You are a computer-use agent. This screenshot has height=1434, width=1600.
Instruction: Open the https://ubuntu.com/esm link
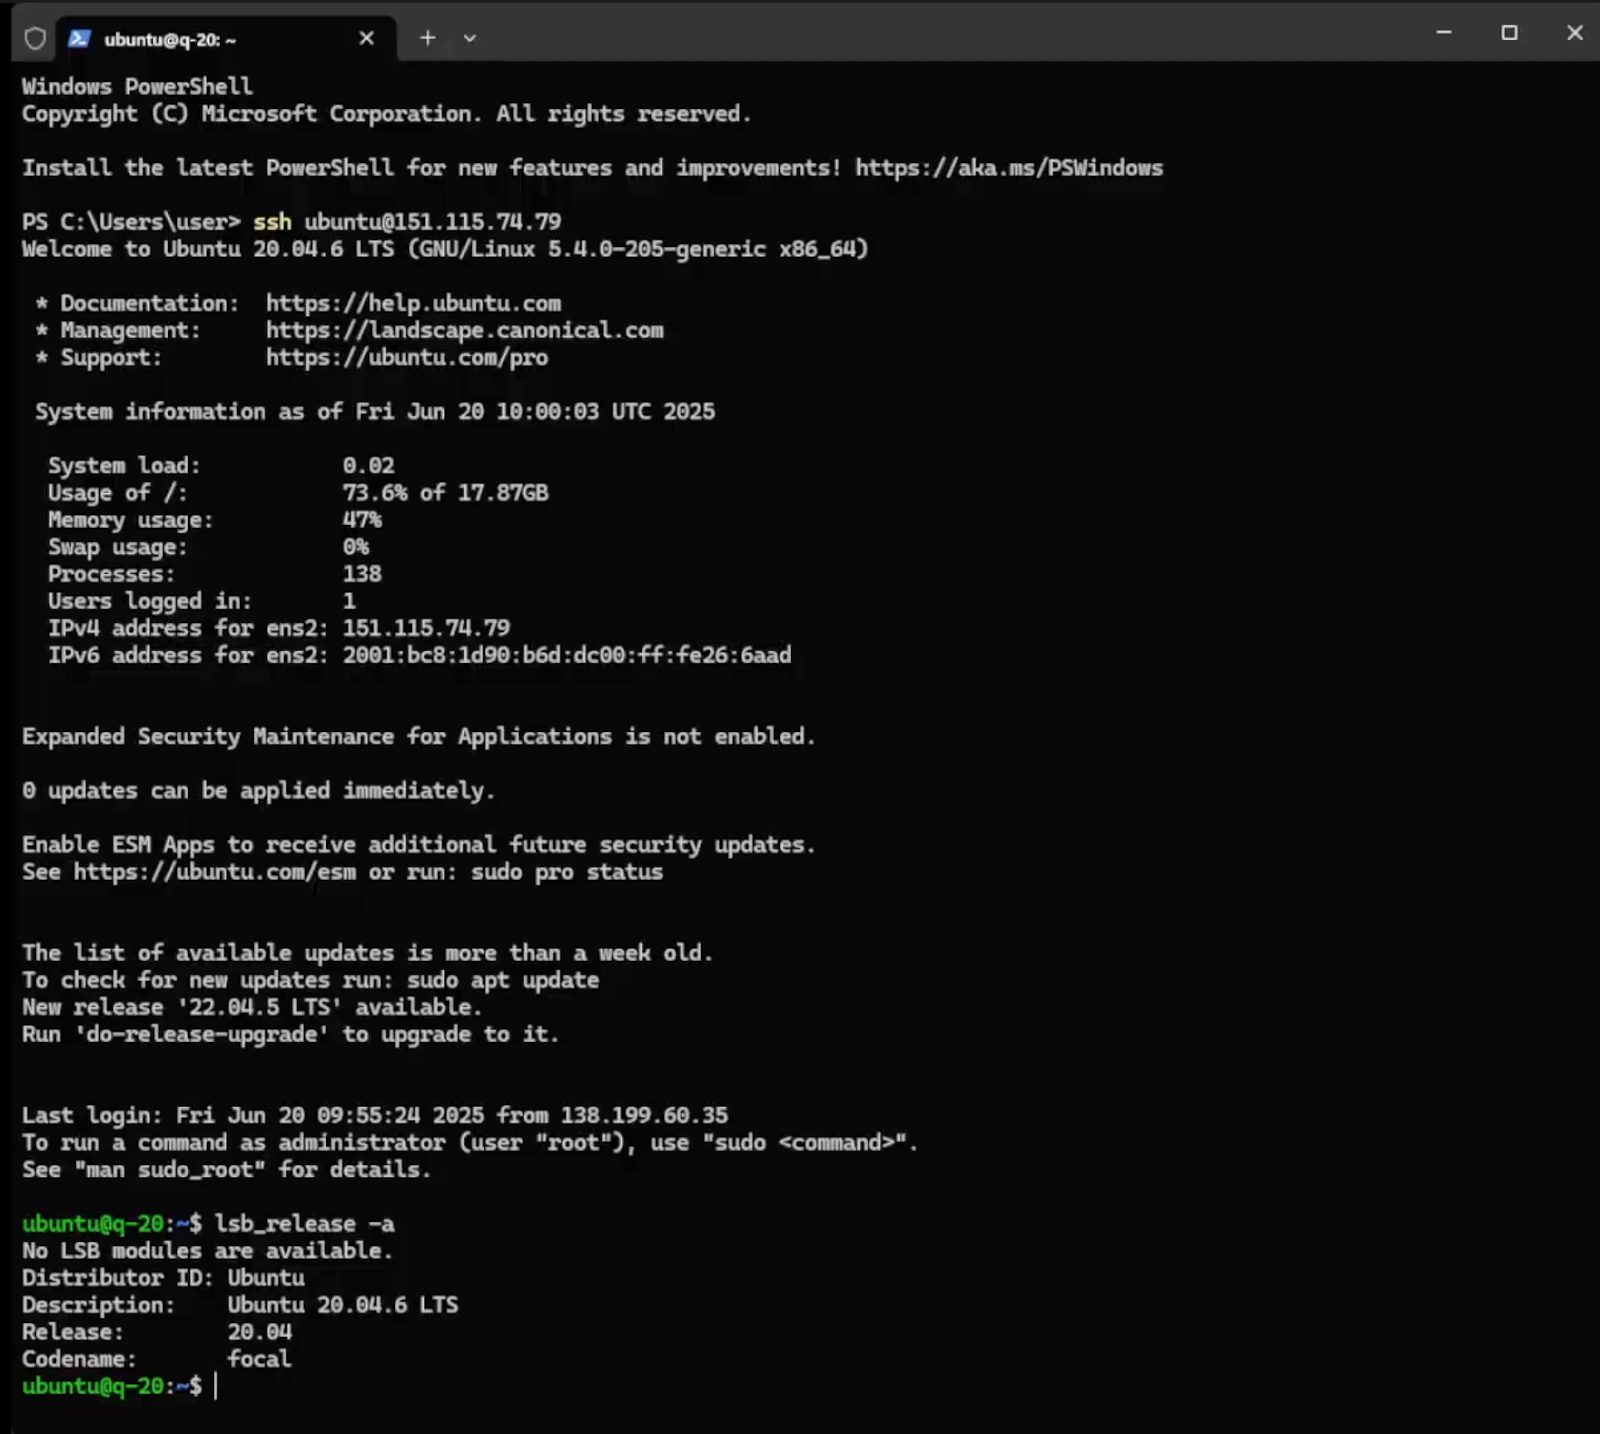point(215,872)
